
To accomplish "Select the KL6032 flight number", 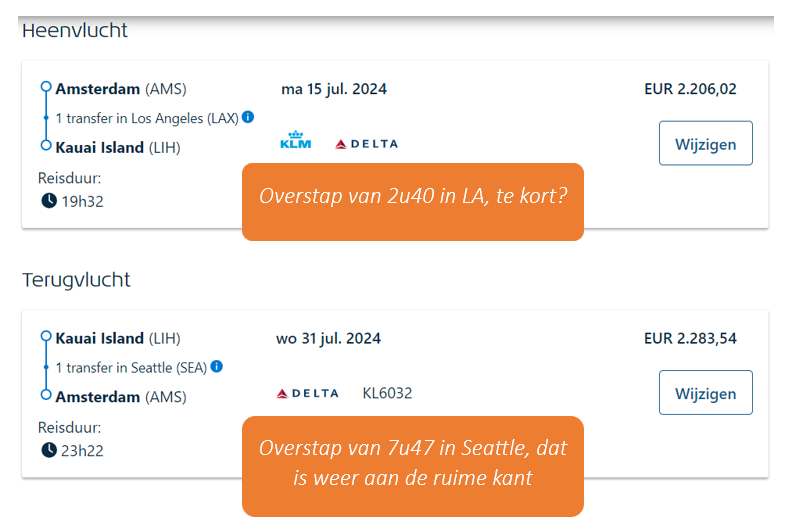I will (387, 393).
